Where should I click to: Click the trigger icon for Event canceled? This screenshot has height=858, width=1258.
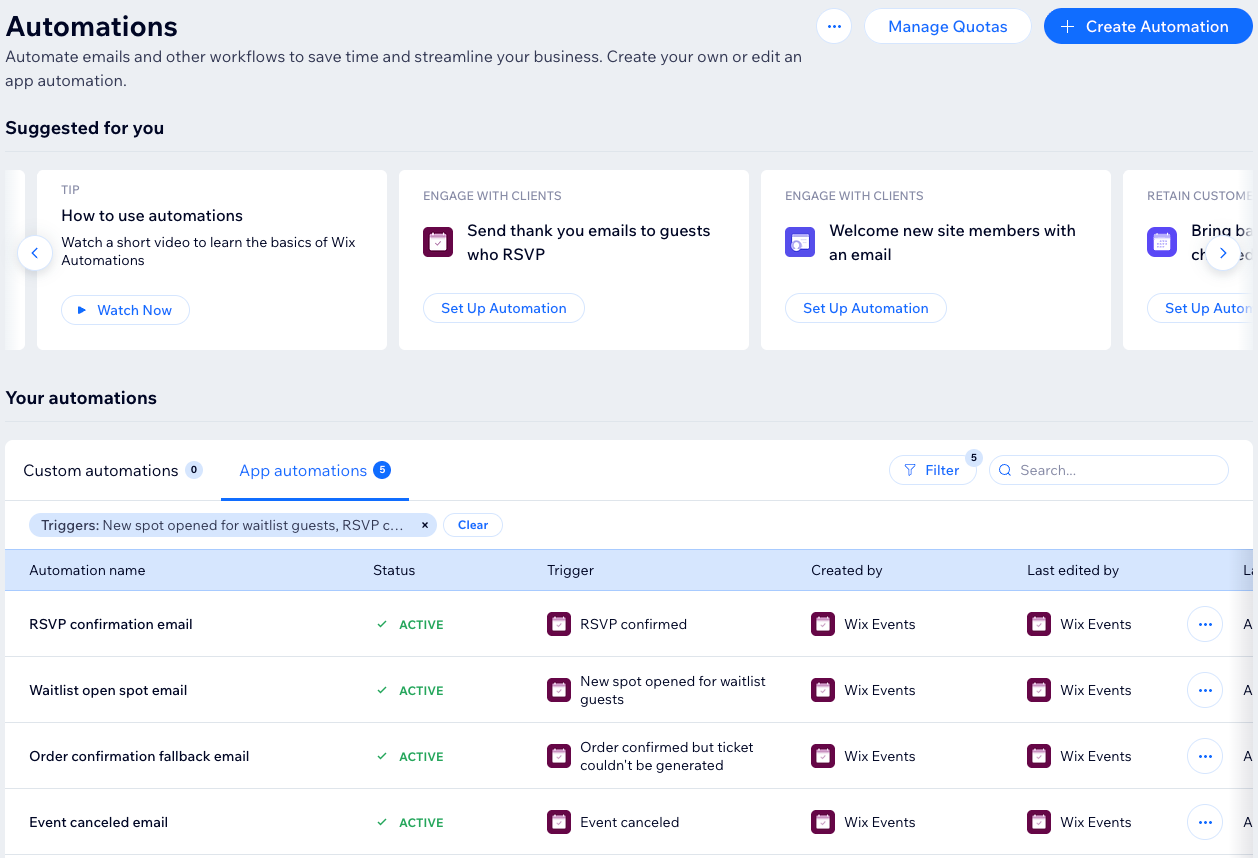[559, 822]
